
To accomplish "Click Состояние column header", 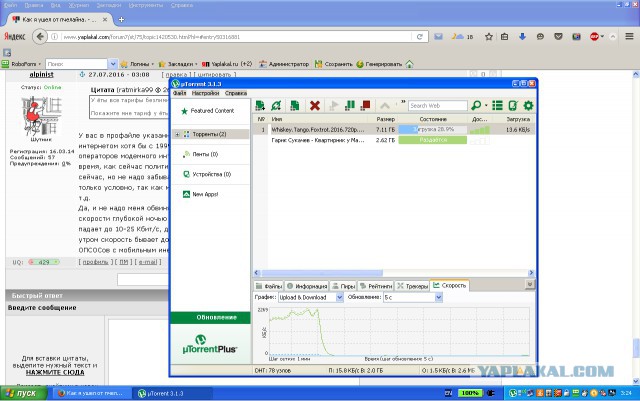I will pyautogui.click(x=433, y=119).
